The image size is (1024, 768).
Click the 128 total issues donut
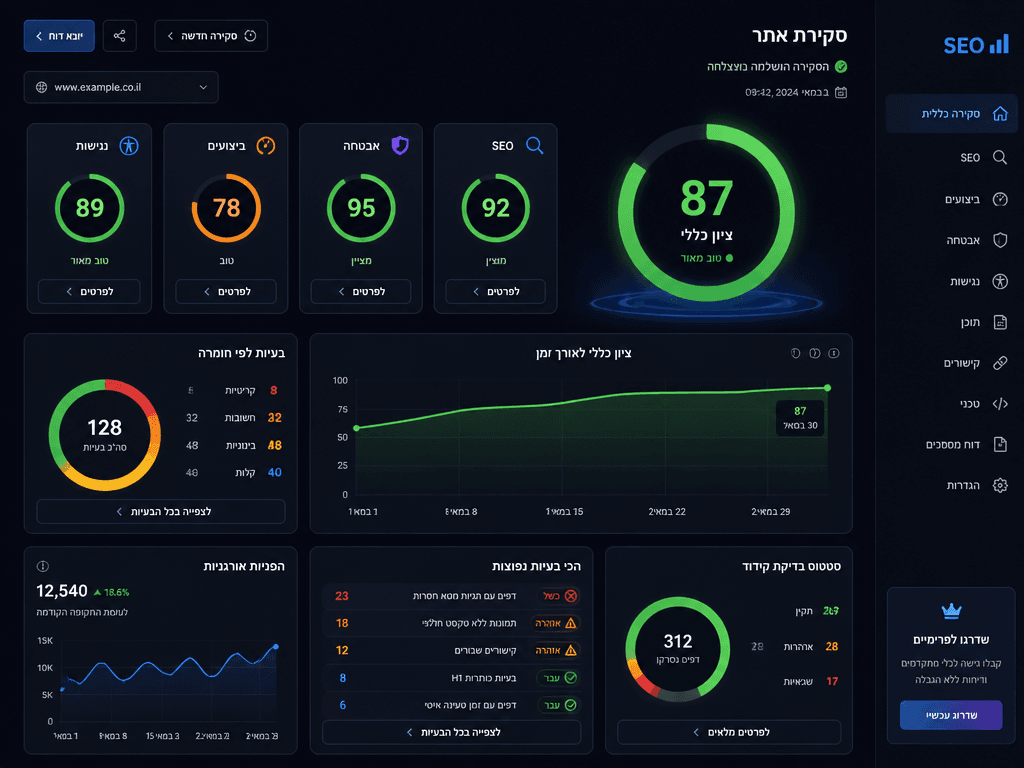[x=104, y=435]
